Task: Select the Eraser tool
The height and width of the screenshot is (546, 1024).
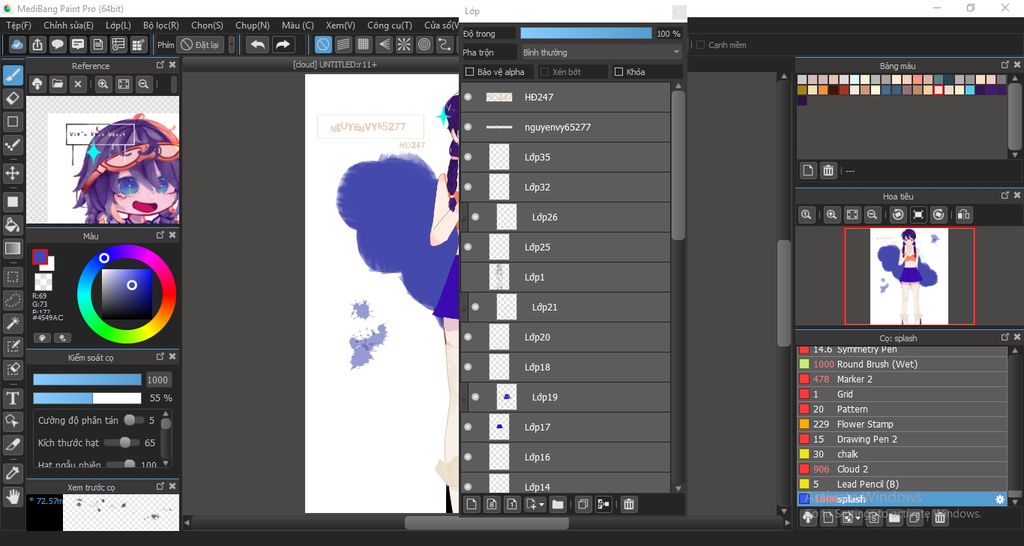Action: click(12, 99)
